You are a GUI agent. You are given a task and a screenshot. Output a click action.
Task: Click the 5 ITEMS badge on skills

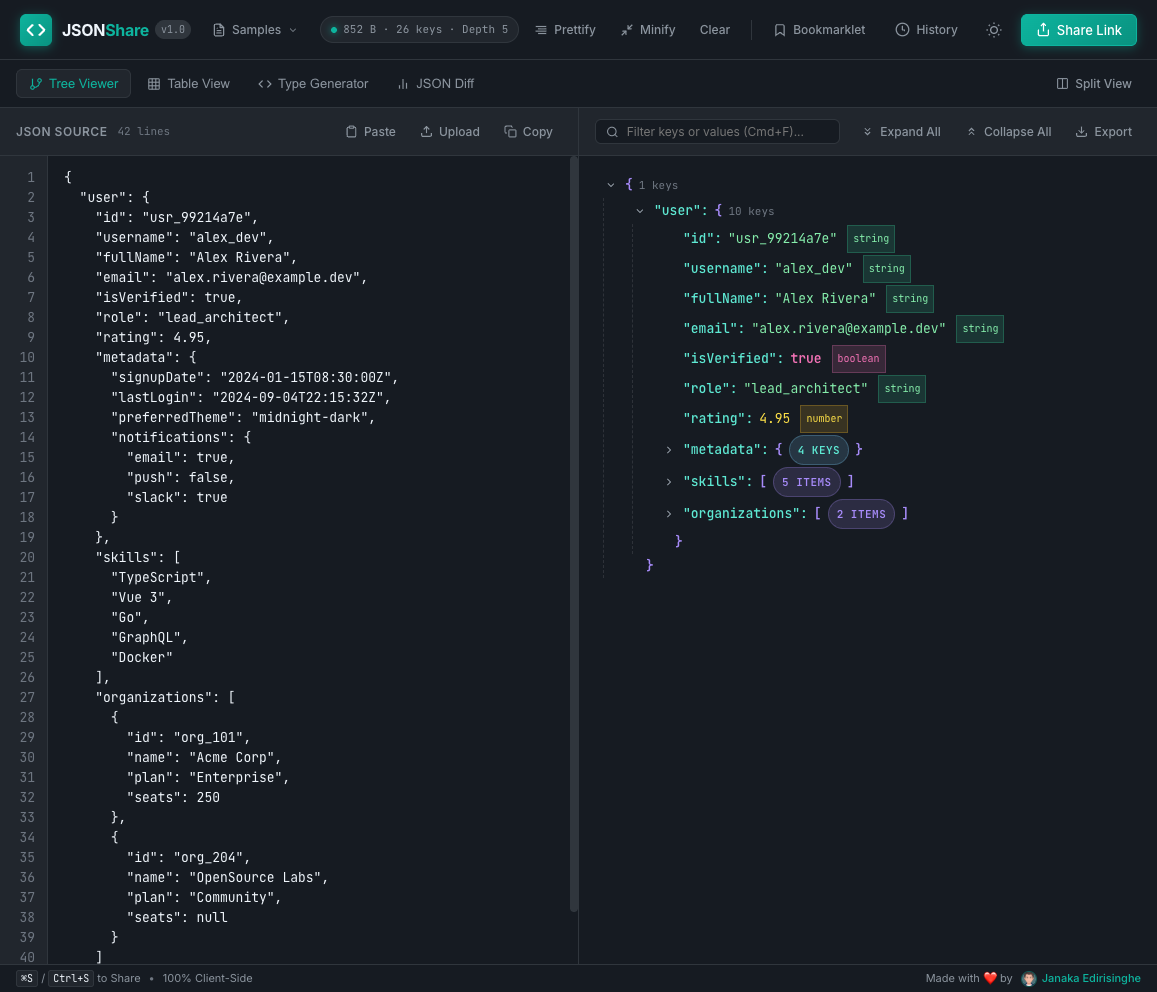pyautogui.click(x=807, y=481)
